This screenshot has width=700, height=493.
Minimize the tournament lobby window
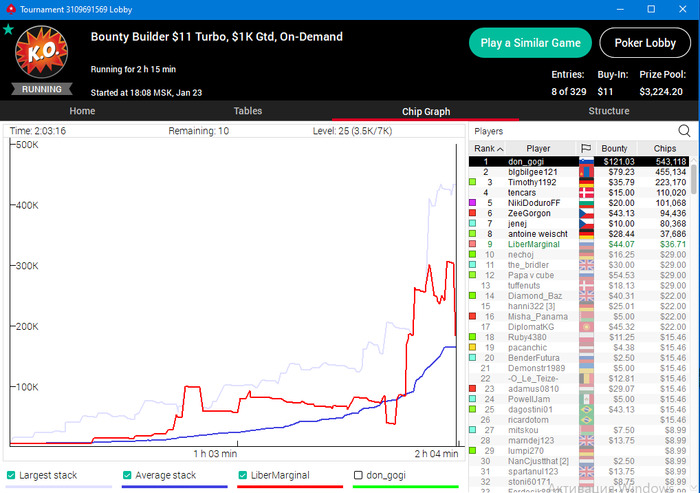[x=620, y=9]
